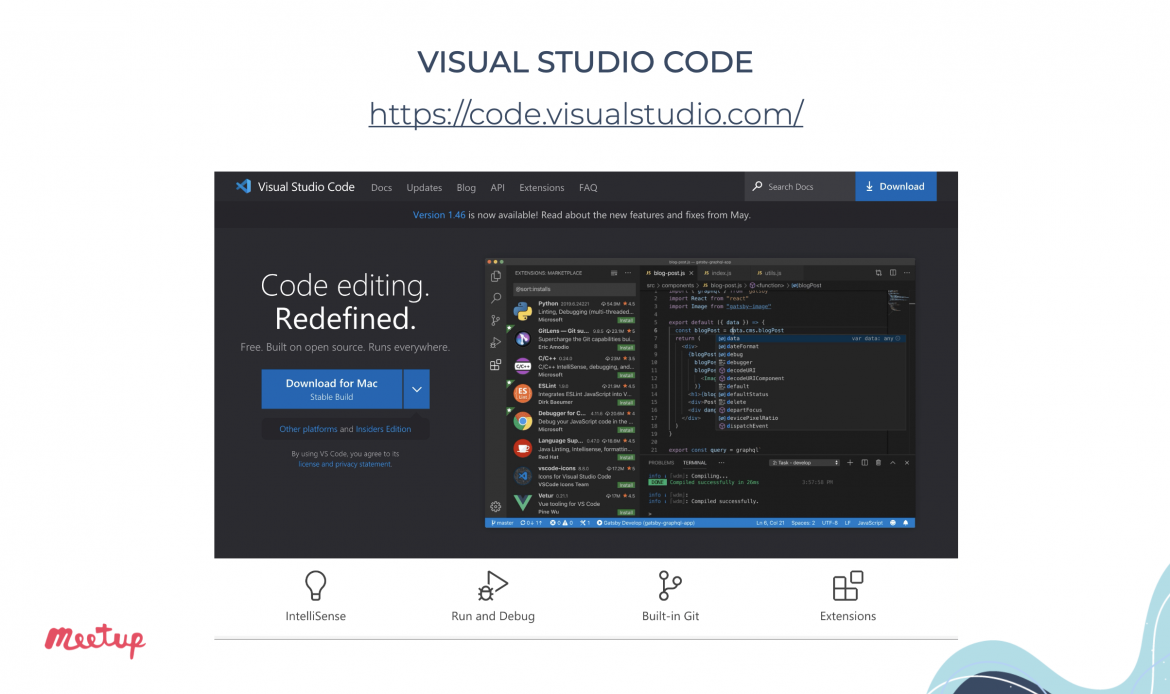This screenshot has width=1170, height=694.
Task: Open Source Control icon in activity bar
Action: tap(495, 320)
